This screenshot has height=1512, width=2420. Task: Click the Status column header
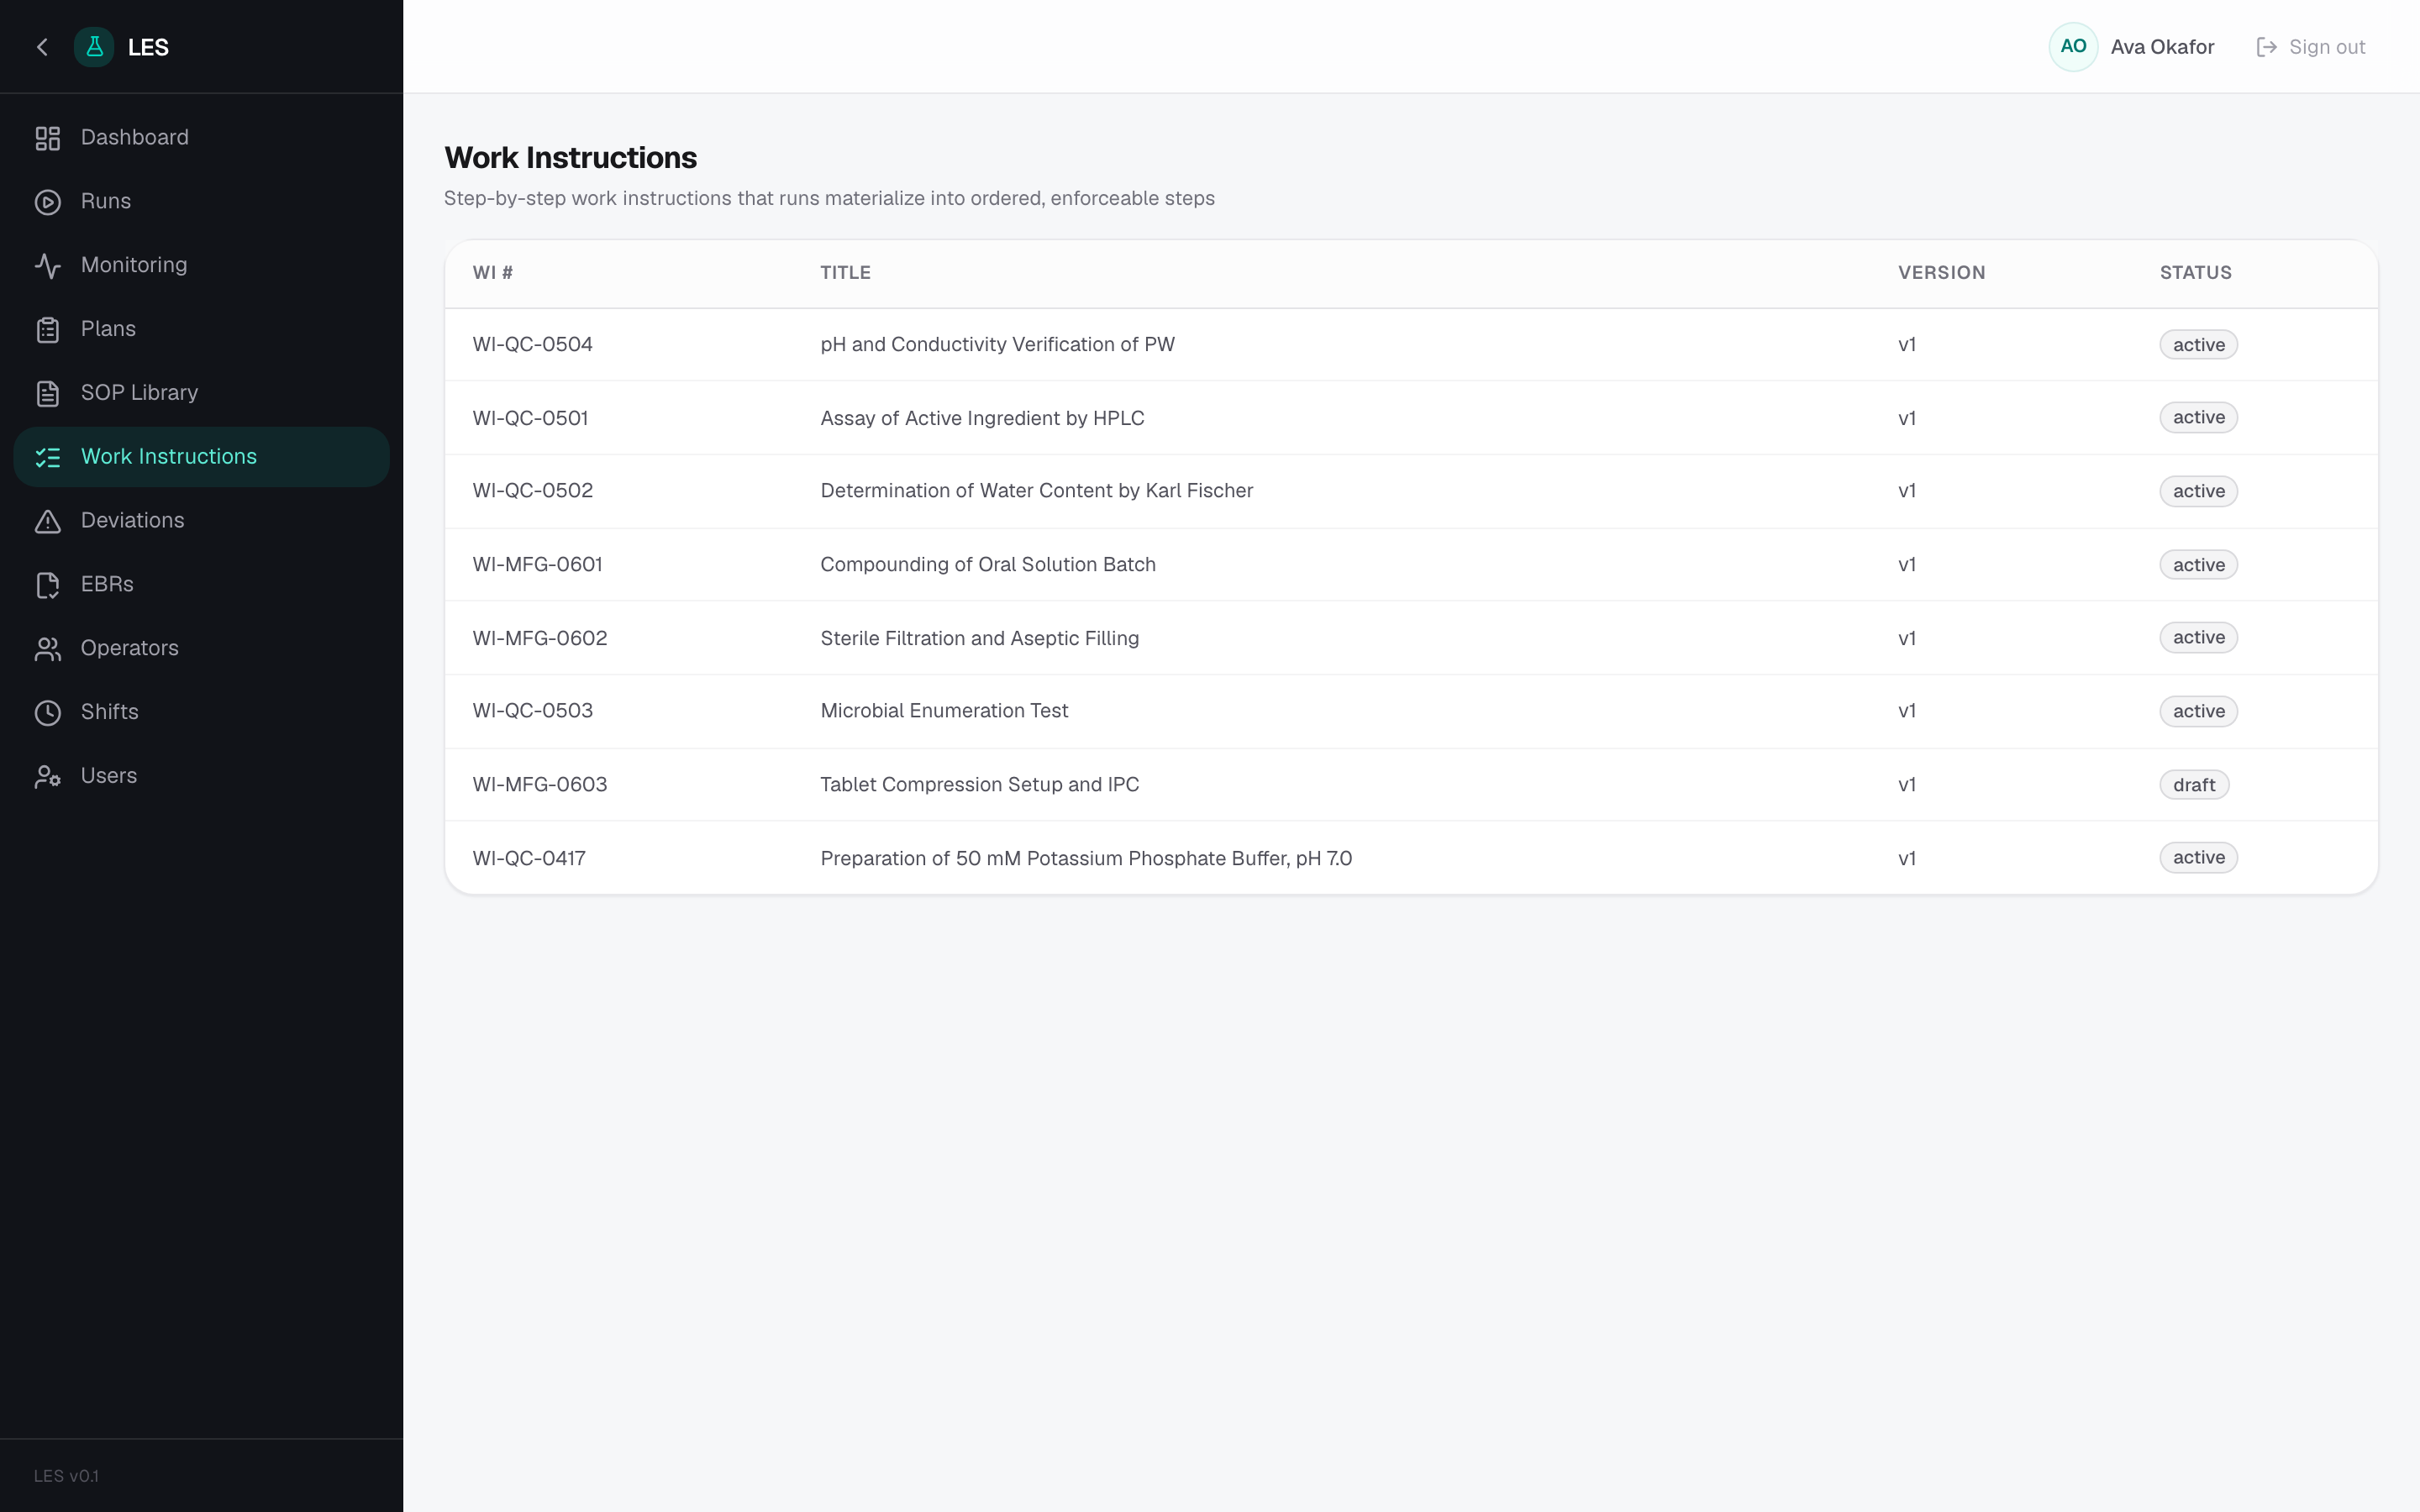pyautogui.click(x=2195, y=273)
